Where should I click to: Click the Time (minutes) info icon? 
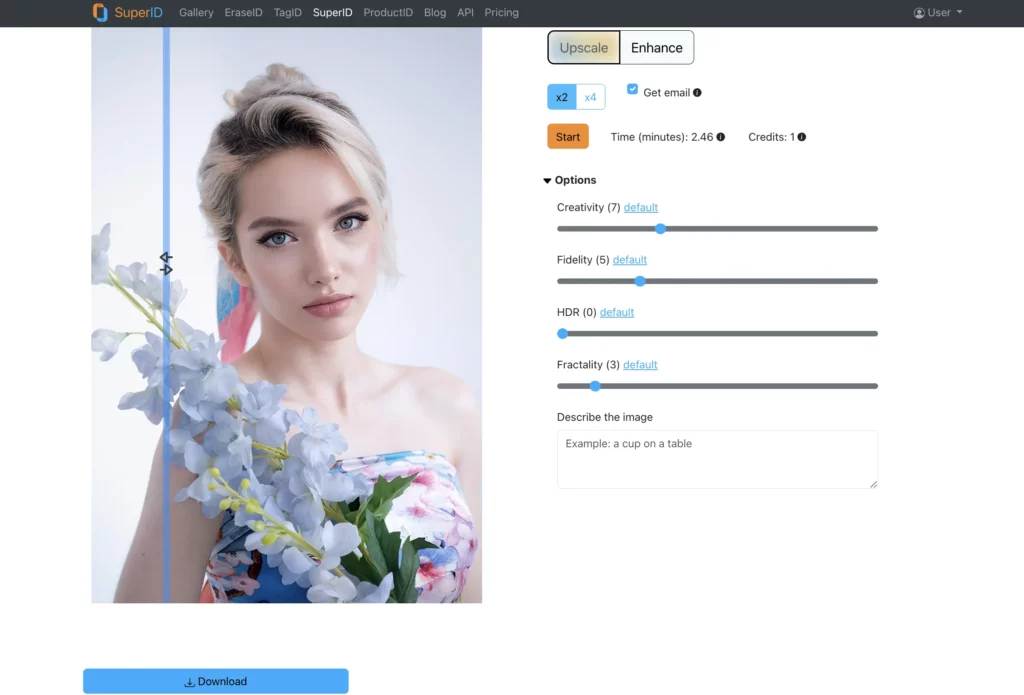(x=720, y=137)
